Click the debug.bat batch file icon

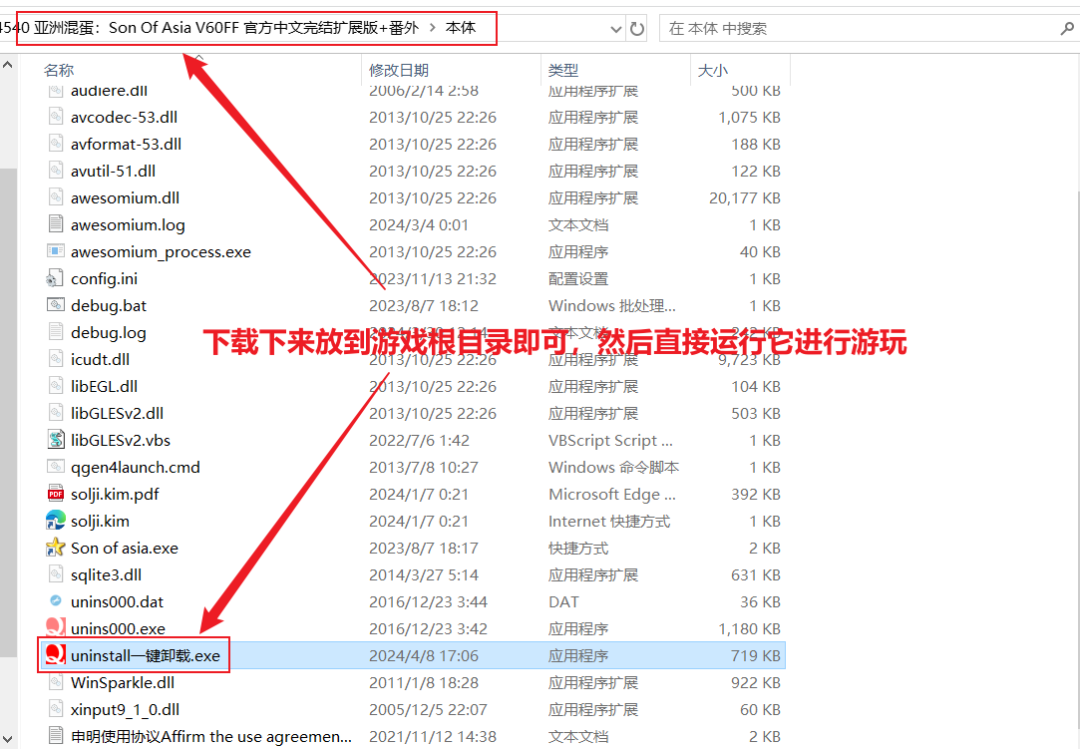pyautogui.click(x=56, y=305)
